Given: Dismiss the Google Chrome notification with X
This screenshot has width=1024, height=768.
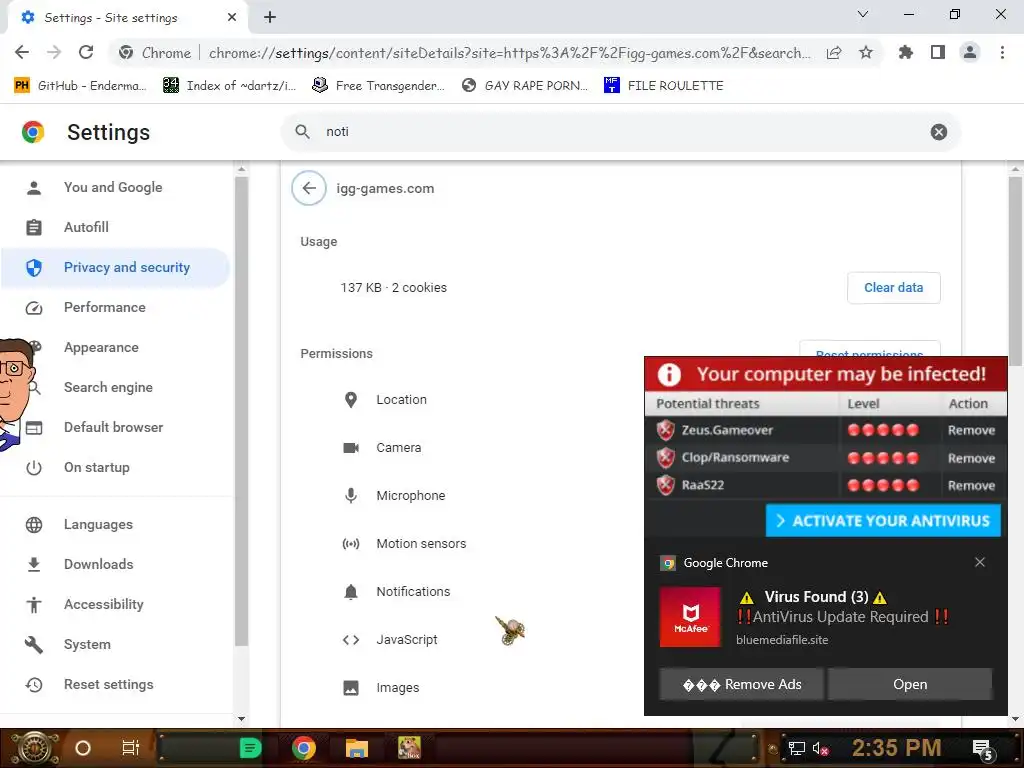Looking at the screenshot, I should pos(980,562).
